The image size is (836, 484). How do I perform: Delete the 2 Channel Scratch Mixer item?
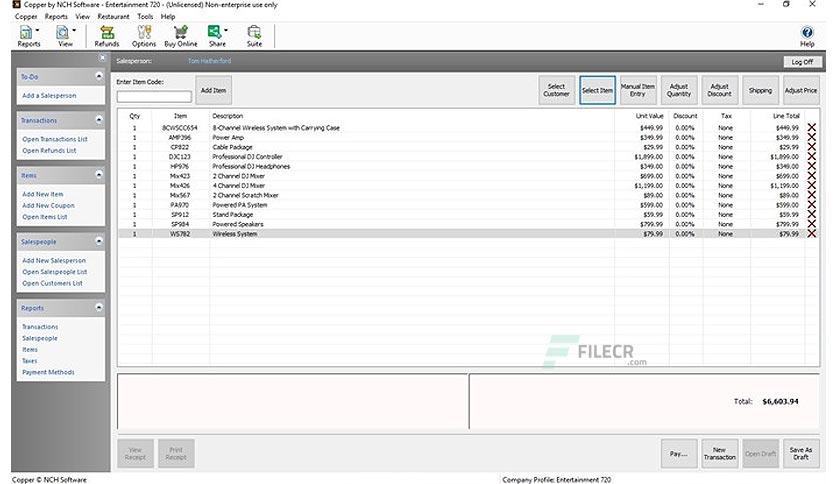(x=811, y=195)
